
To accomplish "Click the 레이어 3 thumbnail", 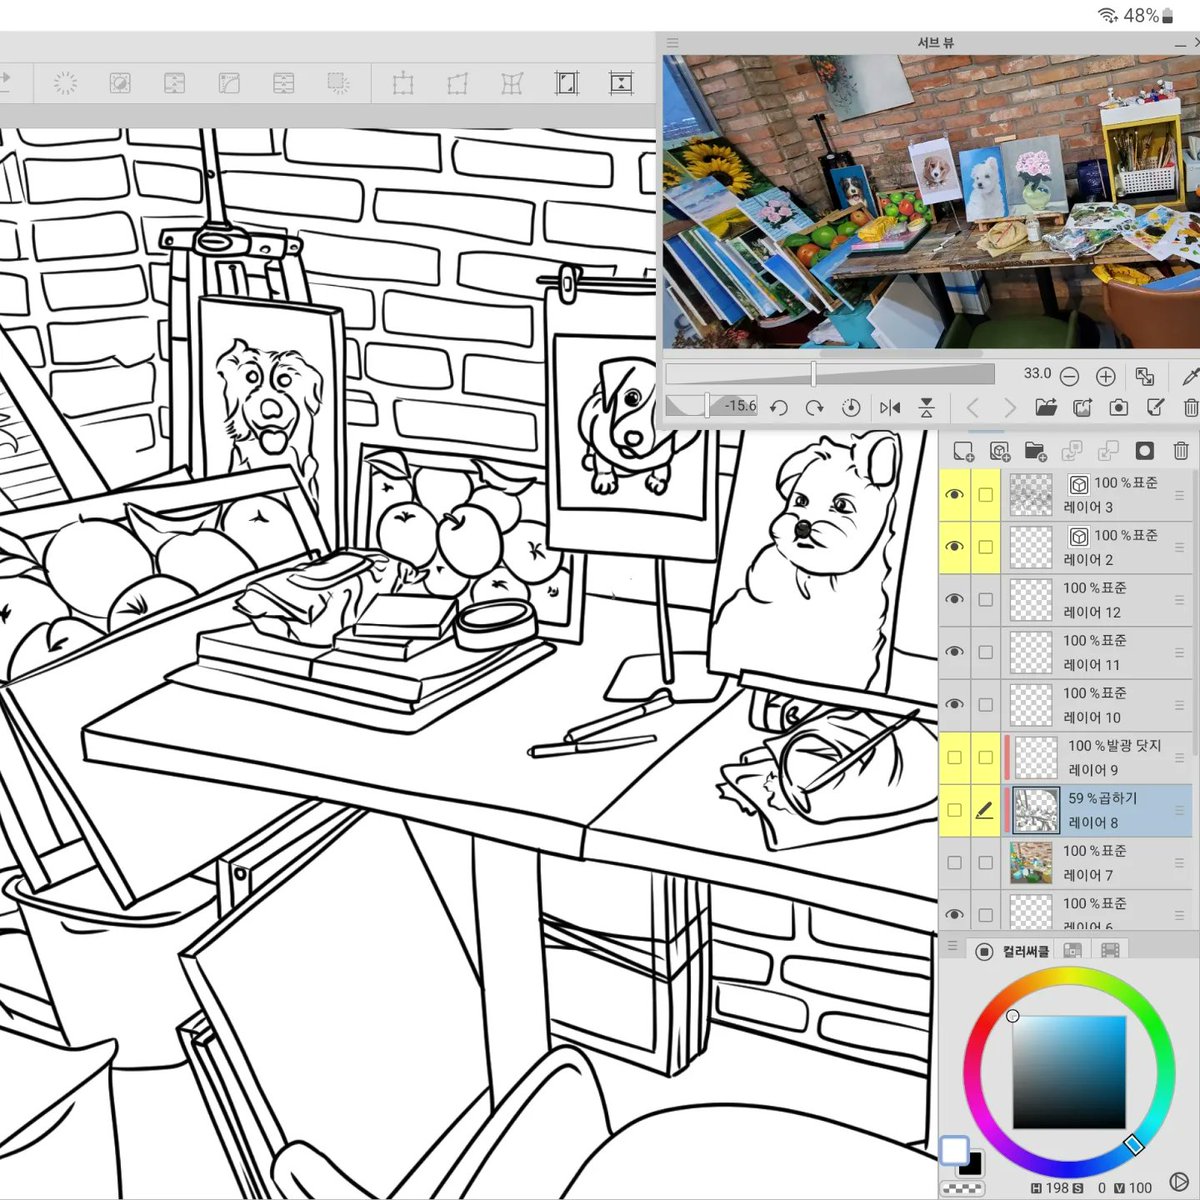I will tap(1031, 494).
